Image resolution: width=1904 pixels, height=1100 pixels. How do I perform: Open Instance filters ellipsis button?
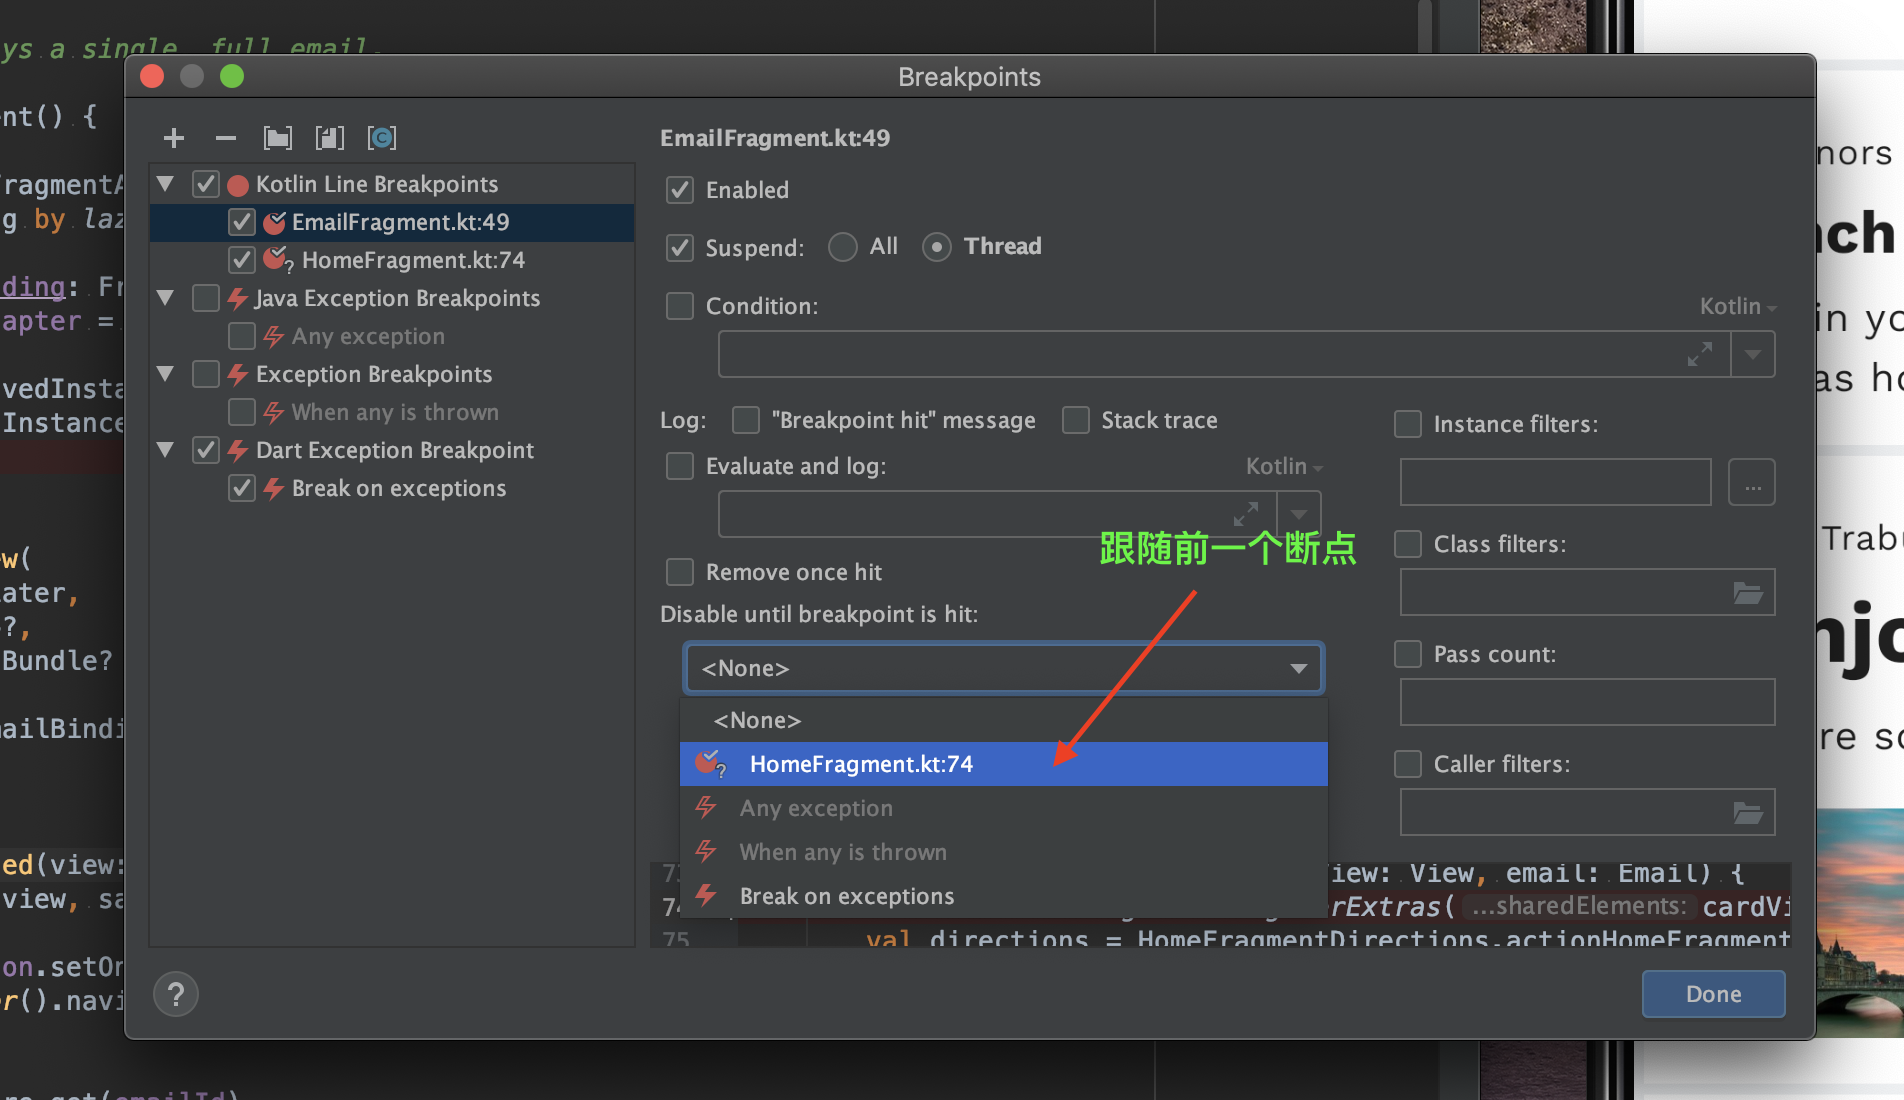pyautogui.click(x=1752, y=483)
